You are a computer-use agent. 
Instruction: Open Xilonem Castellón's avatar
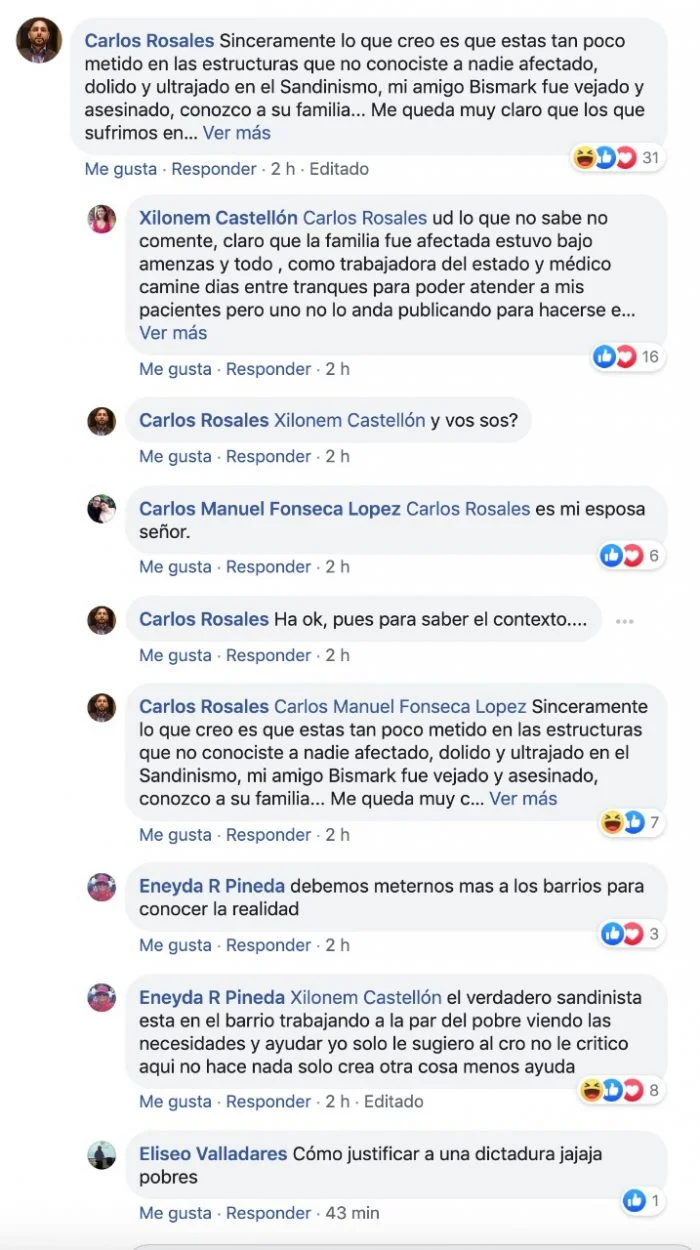[102, 219]
